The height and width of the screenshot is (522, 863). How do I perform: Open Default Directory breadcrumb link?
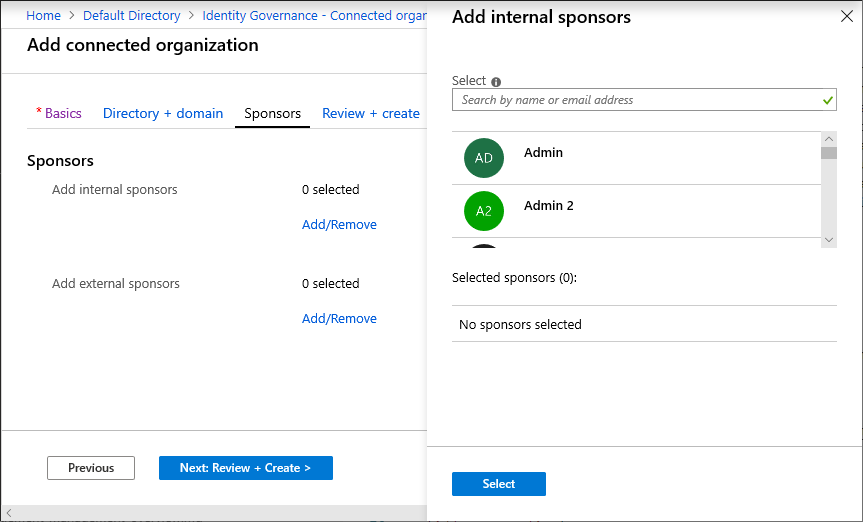(x=132, y=16)
